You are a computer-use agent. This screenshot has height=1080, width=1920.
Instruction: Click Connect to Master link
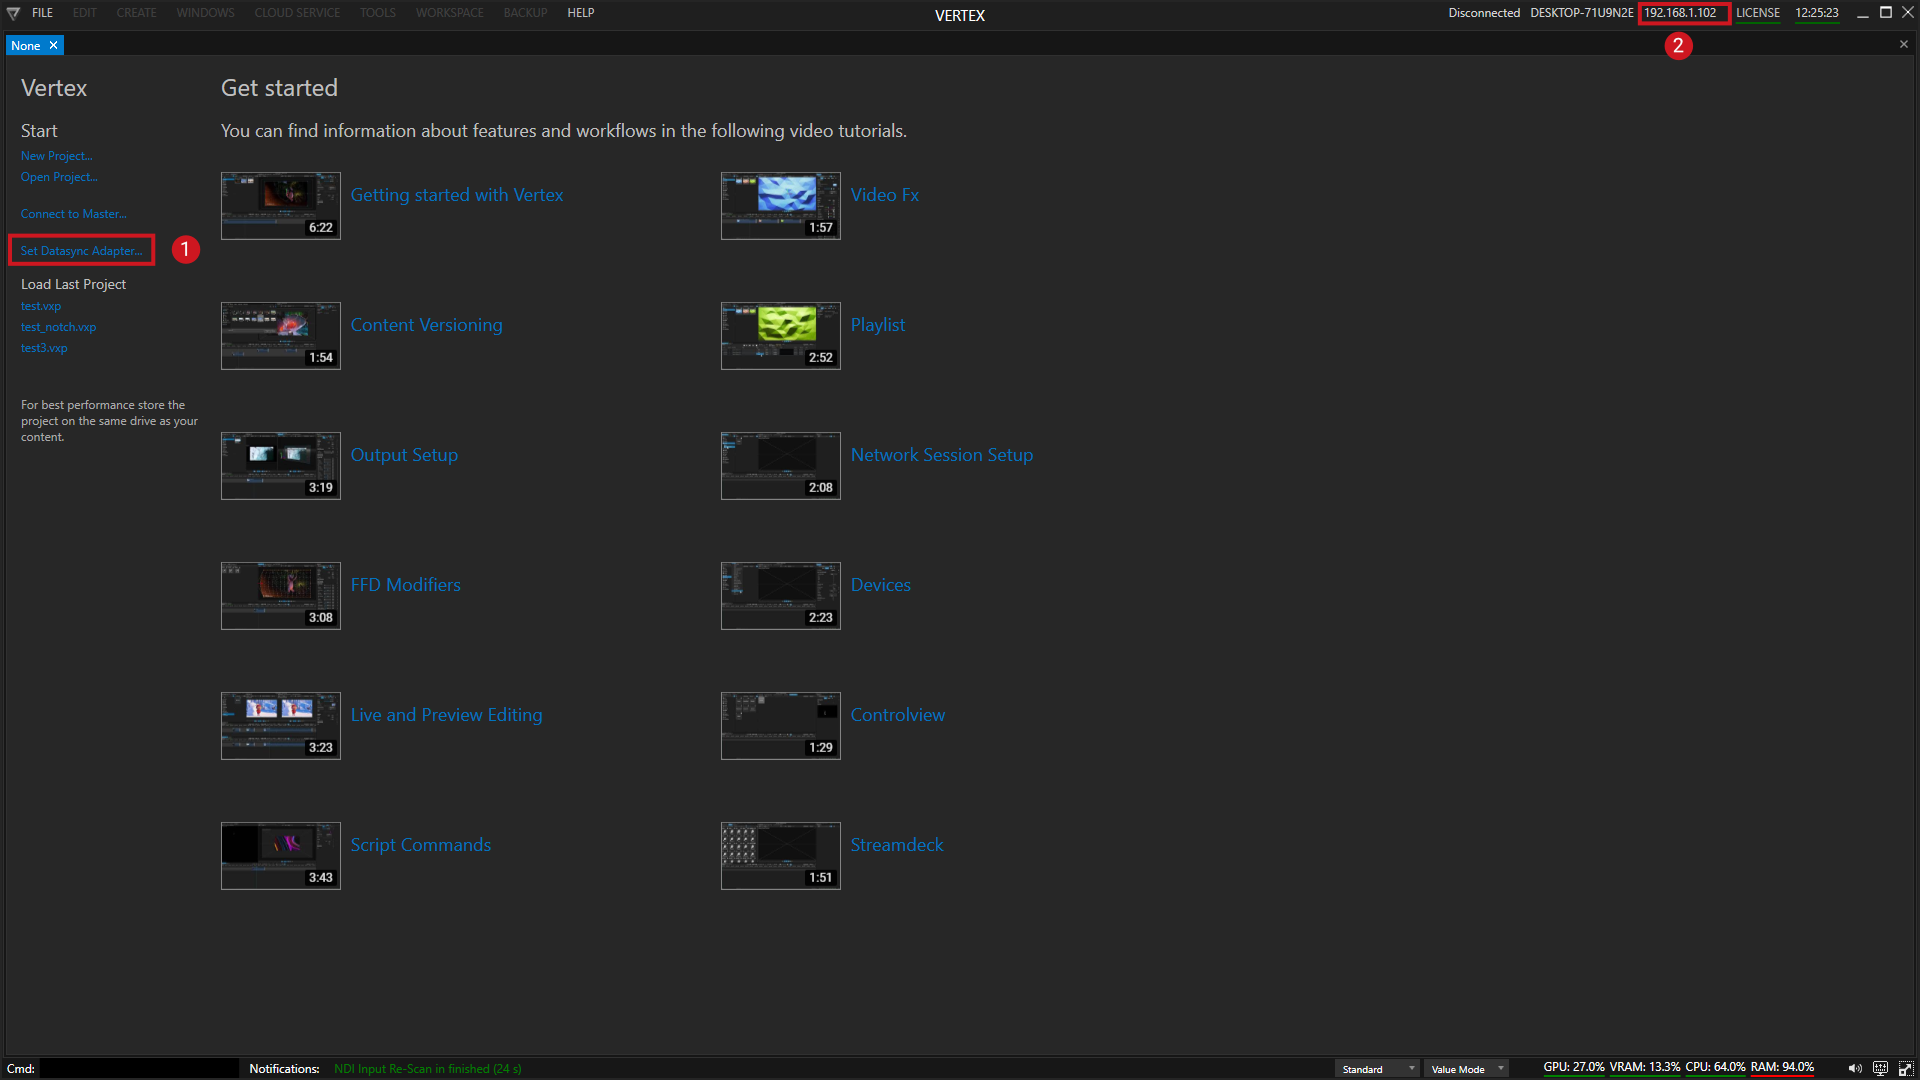(73, 214)
